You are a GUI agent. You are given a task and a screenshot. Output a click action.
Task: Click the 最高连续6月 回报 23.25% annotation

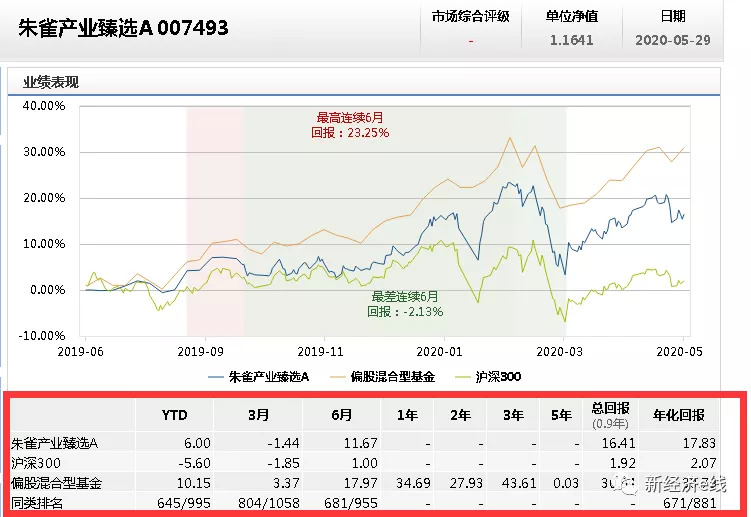(x=350, y=125)
